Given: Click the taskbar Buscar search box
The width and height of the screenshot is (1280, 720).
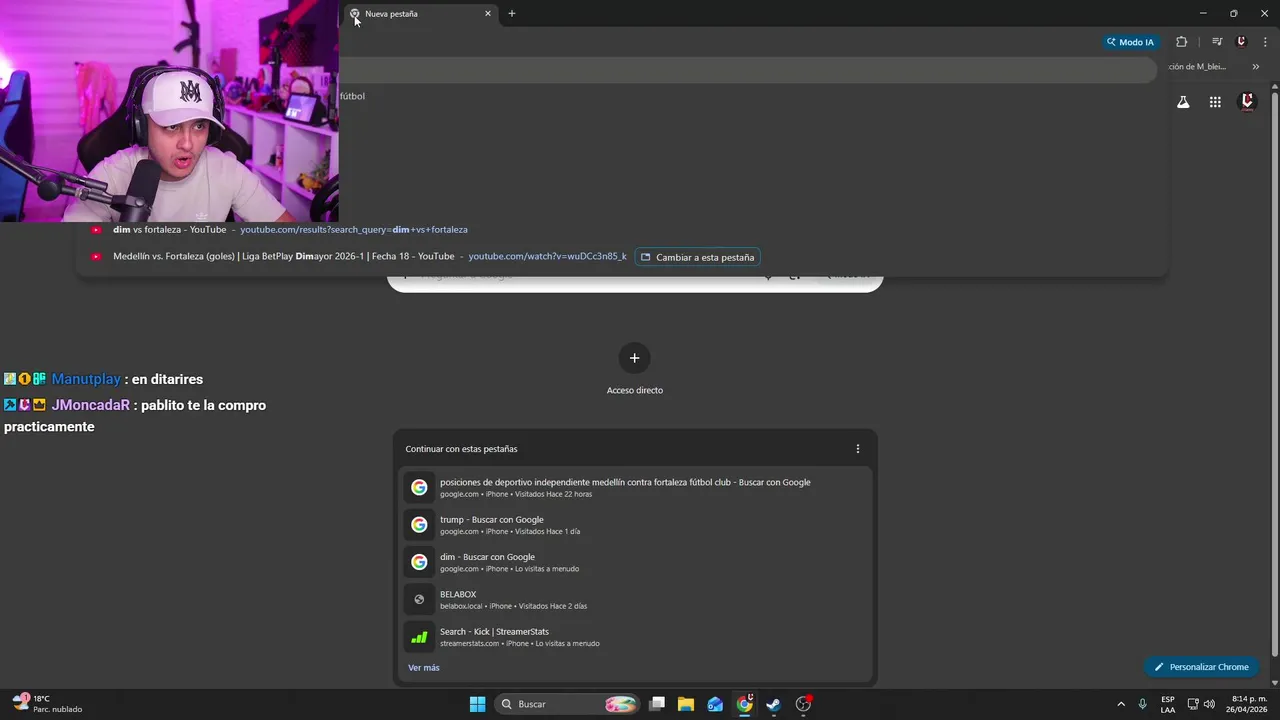Looking at the screenshot, I should (x=568, y=704).
